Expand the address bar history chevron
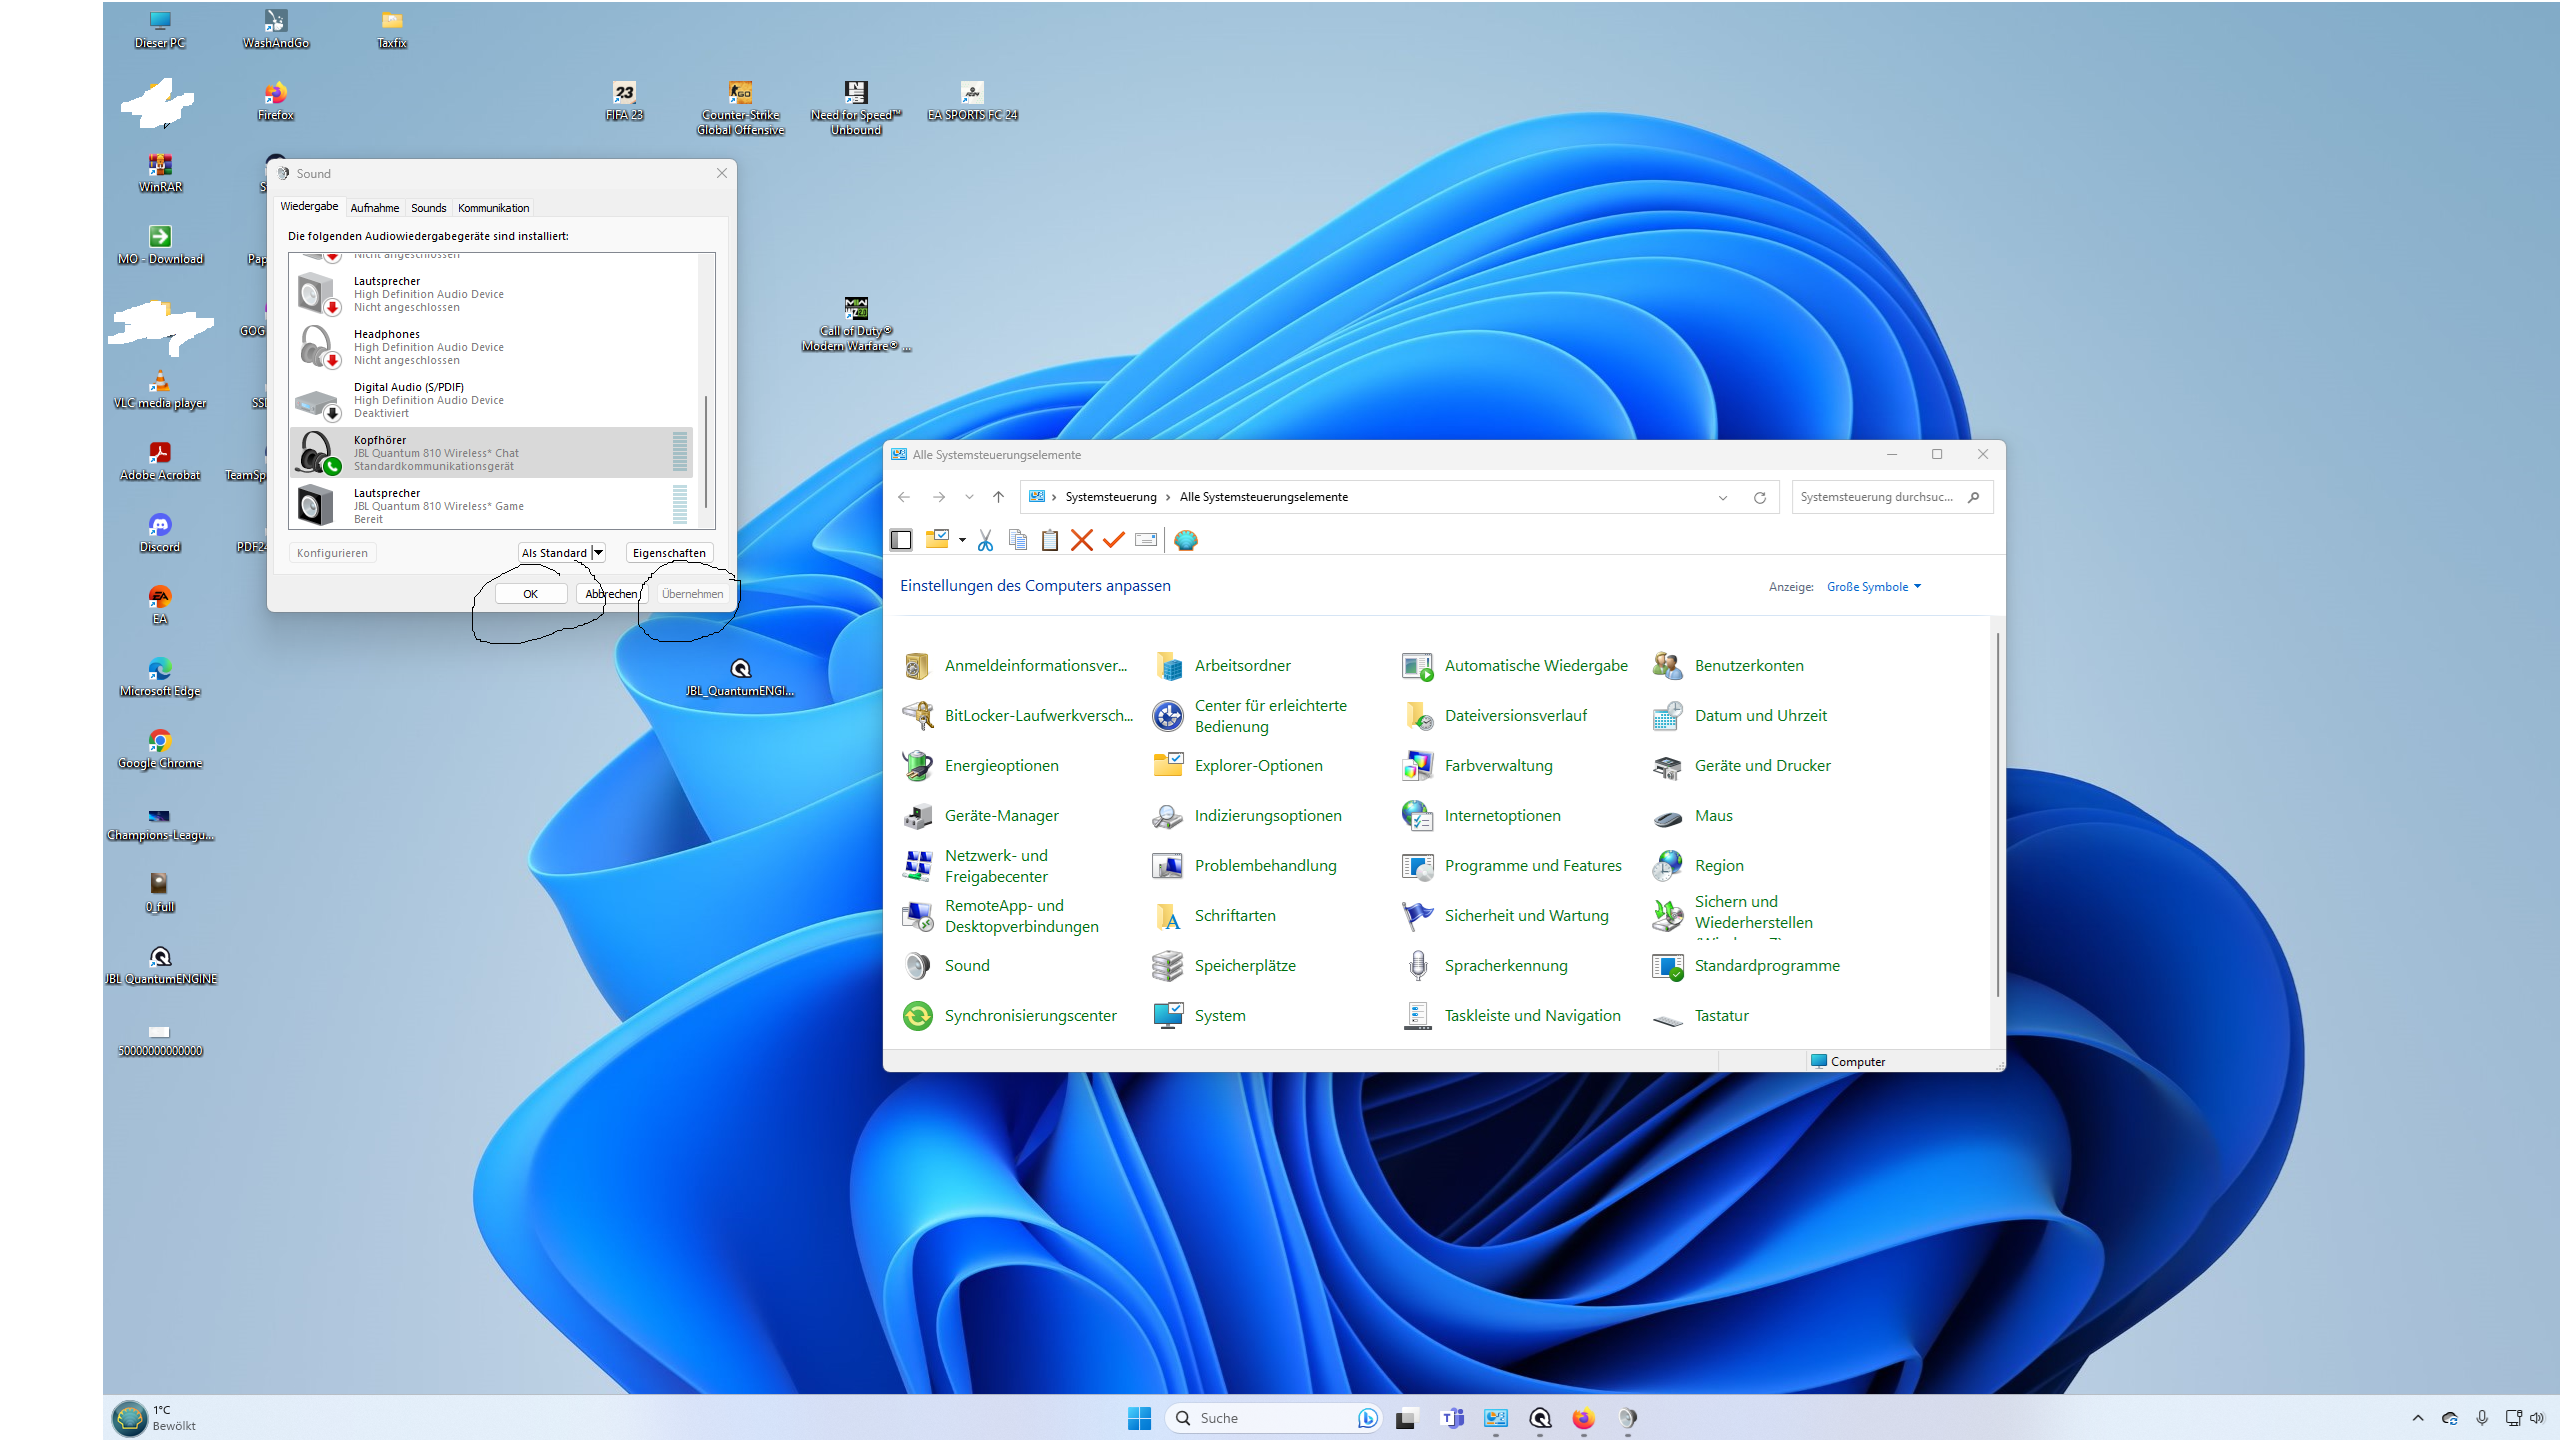Screen dimensions: 2560x1440 pyautogui.click(x=1723, y=497)
